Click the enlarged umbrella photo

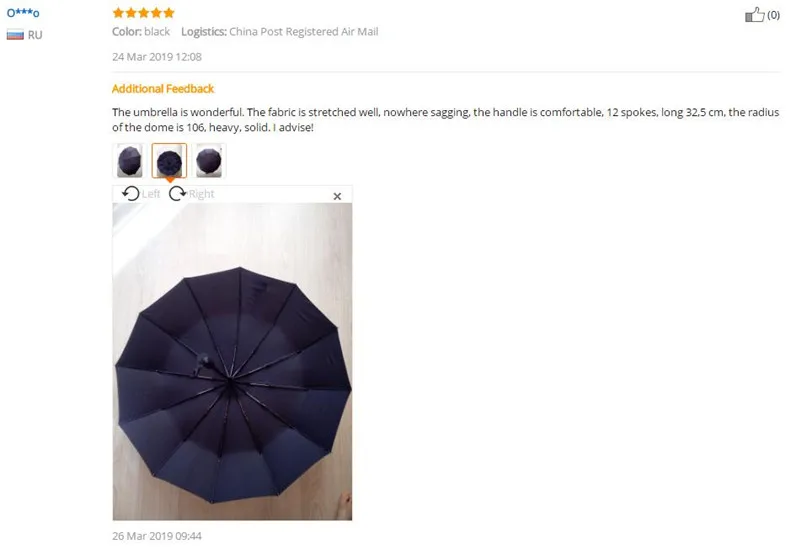pyautogui.click(x=232, y=361)
